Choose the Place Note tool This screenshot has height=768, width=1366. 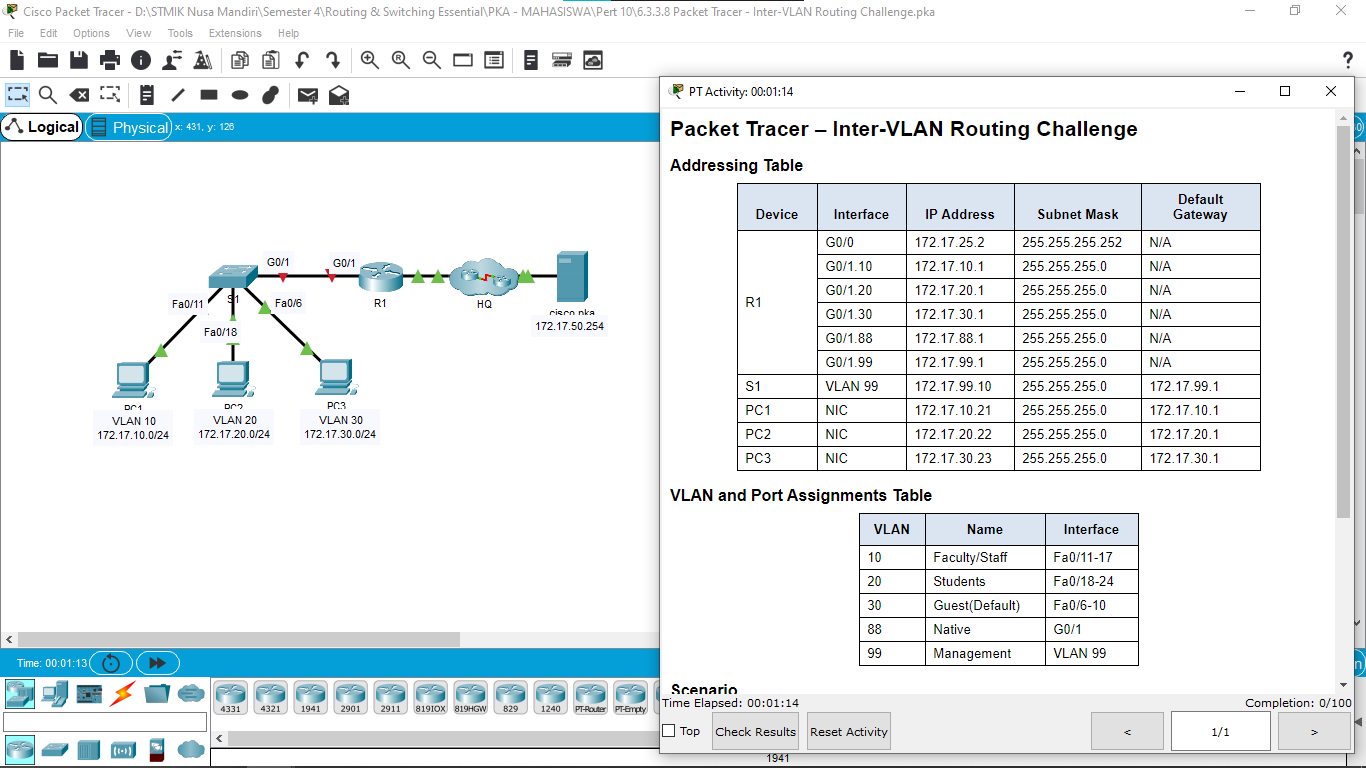[x=147, y=95]
